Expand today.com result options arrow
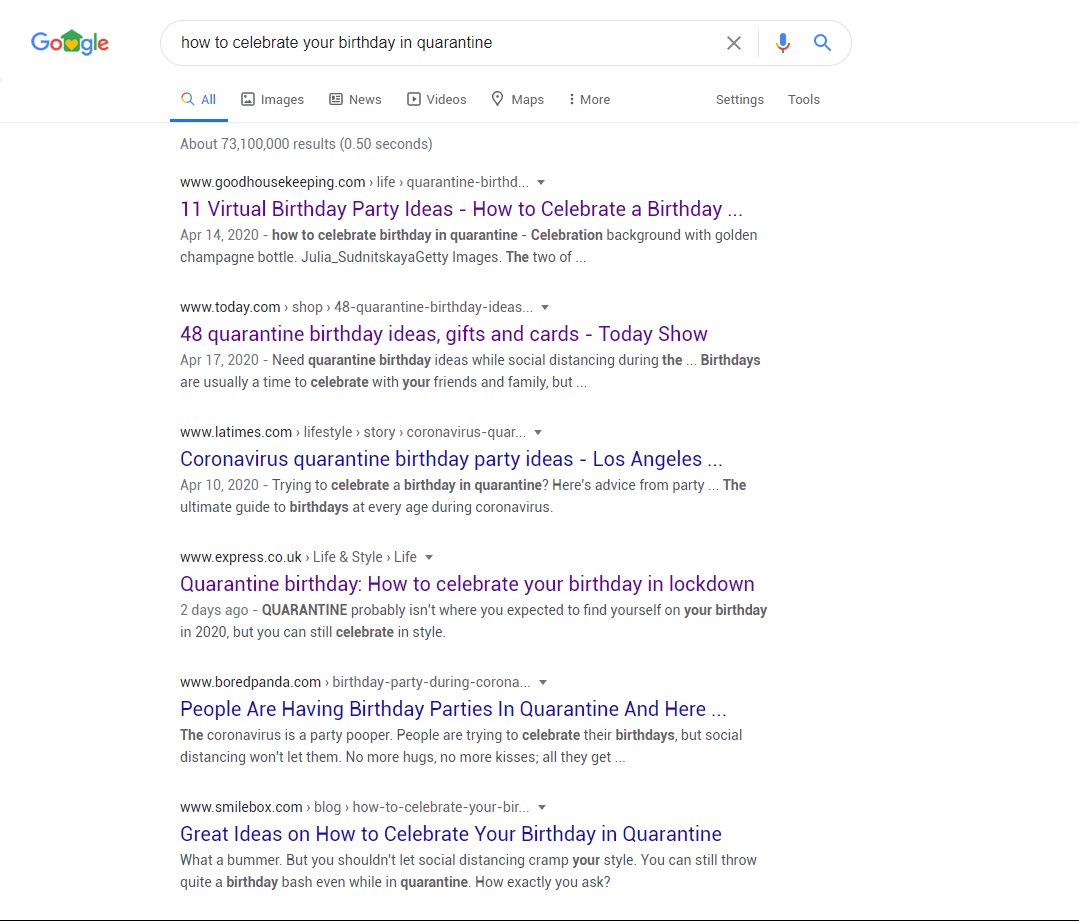1079x921 pixels. tap(545, 308)
